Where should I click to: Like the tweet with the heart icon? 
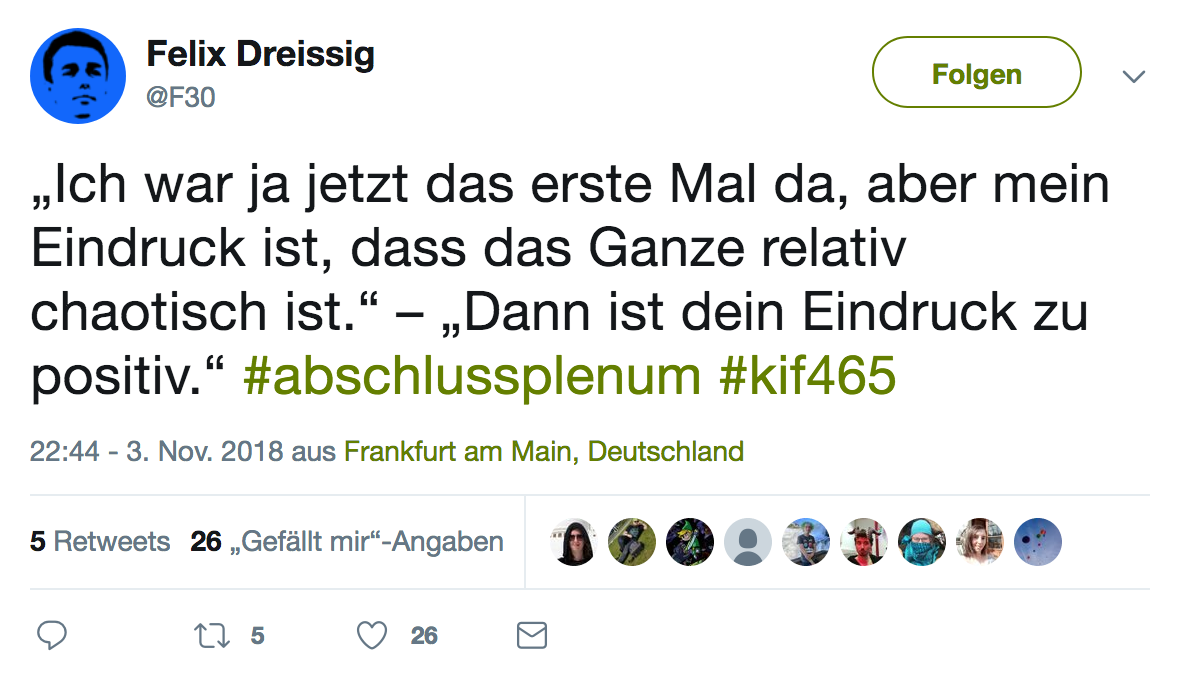point(372,635)
